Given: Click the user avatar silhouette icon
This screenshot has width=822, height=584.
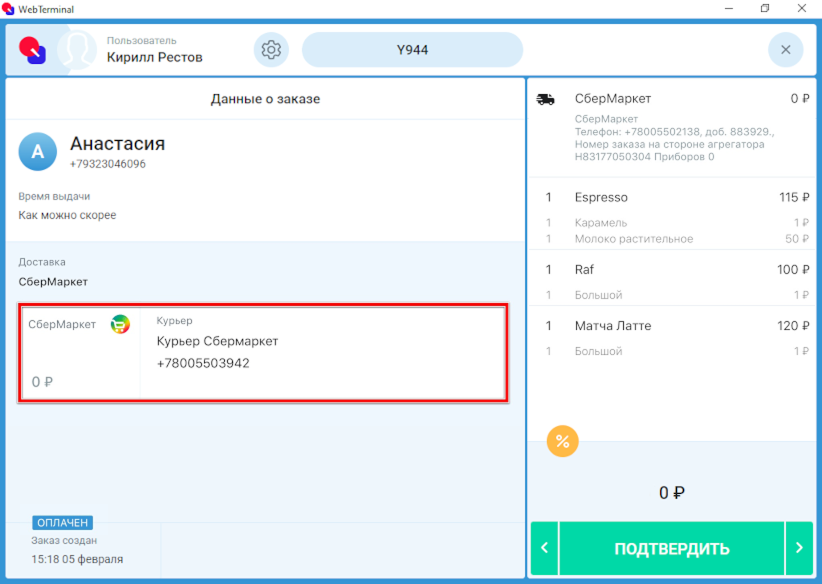Looking at the screenshot, I should coord(77,50).
